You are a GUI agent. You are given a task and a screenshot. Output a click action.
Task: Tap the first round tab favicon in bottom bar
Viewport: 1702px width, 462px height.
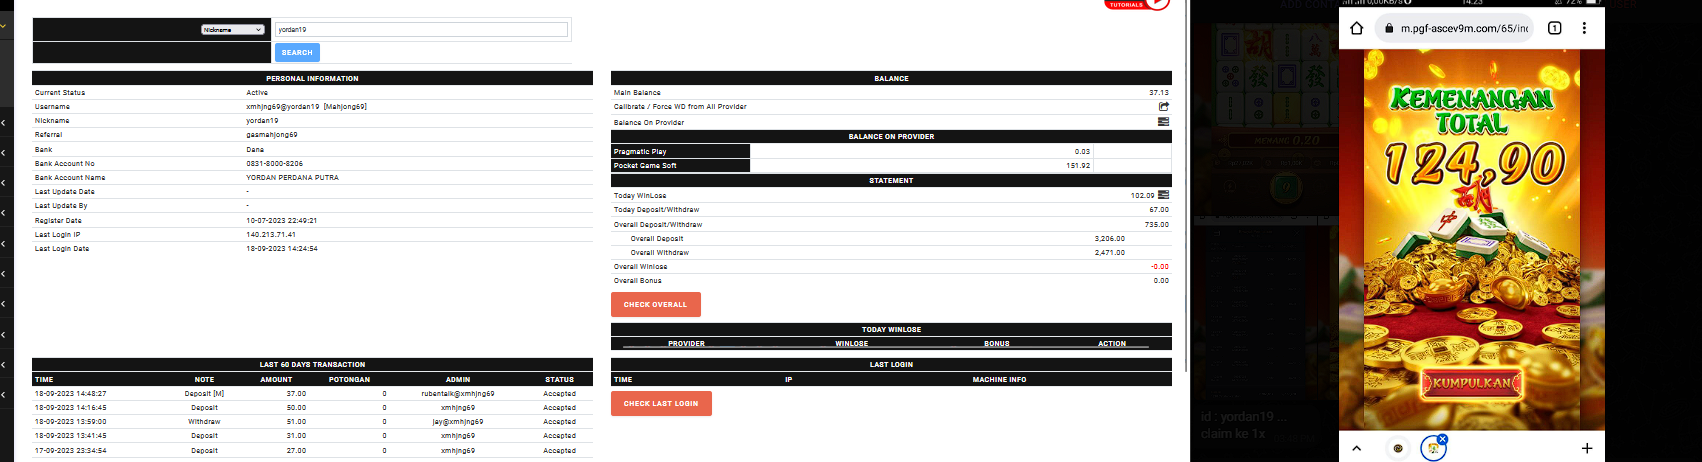pyautogui.click(x=1398, y=448)
